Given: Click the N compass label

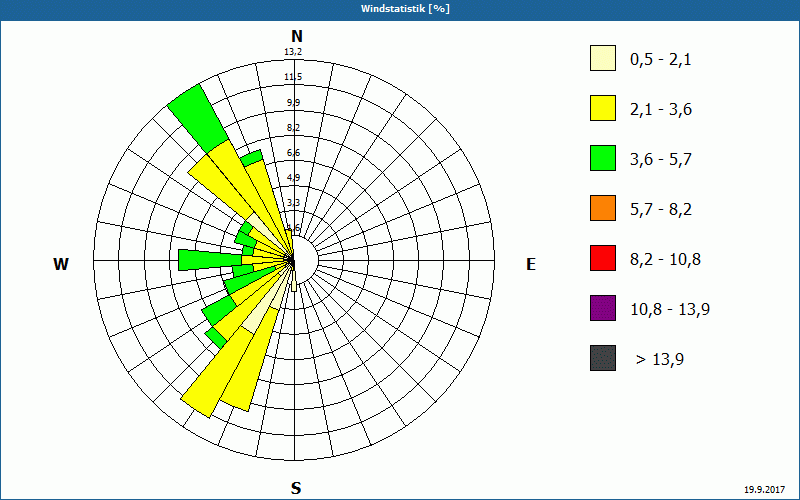Looking at the screenshot, I should coord(296,36).
